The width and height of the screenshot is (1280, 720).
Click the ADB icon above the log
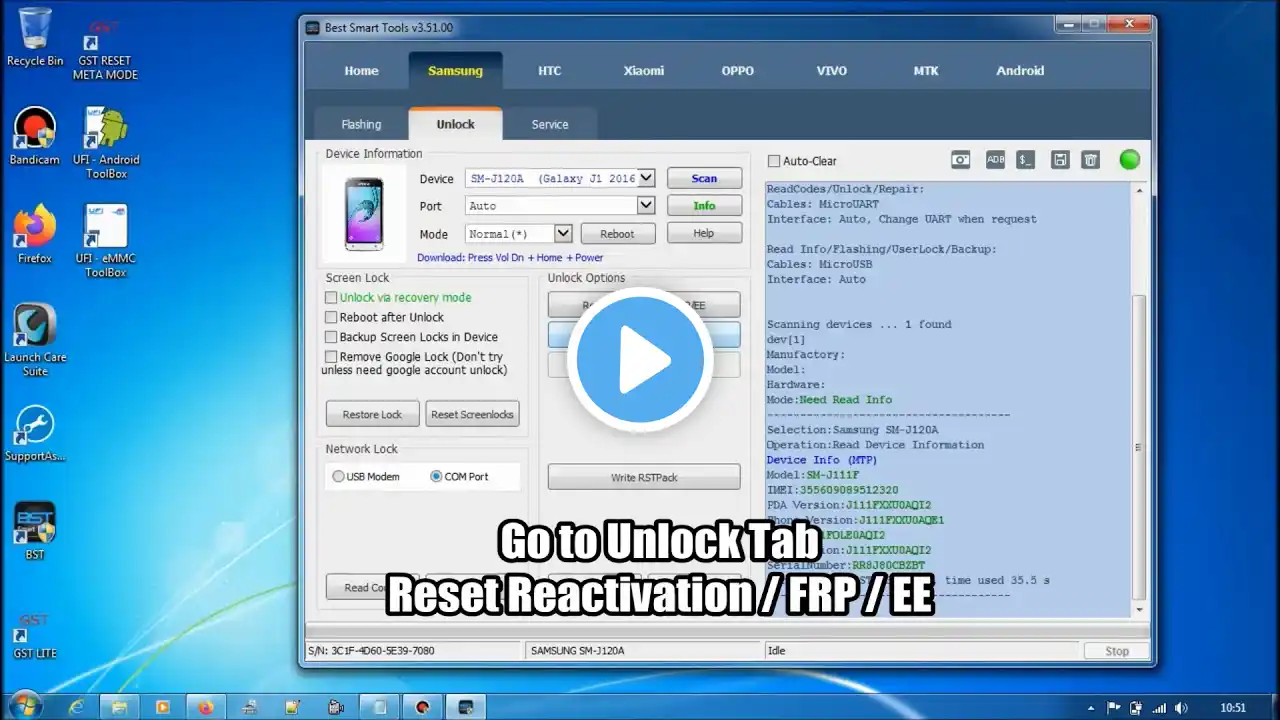(x=995, y=160)
